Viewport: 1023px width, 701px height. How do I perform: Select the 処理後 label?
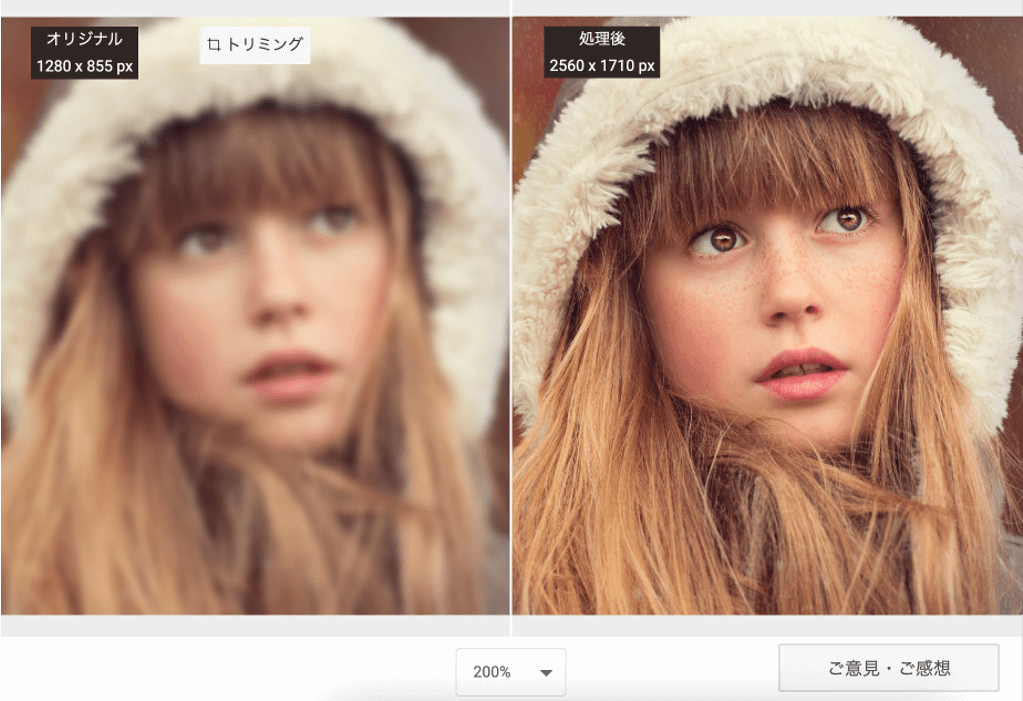601,39
